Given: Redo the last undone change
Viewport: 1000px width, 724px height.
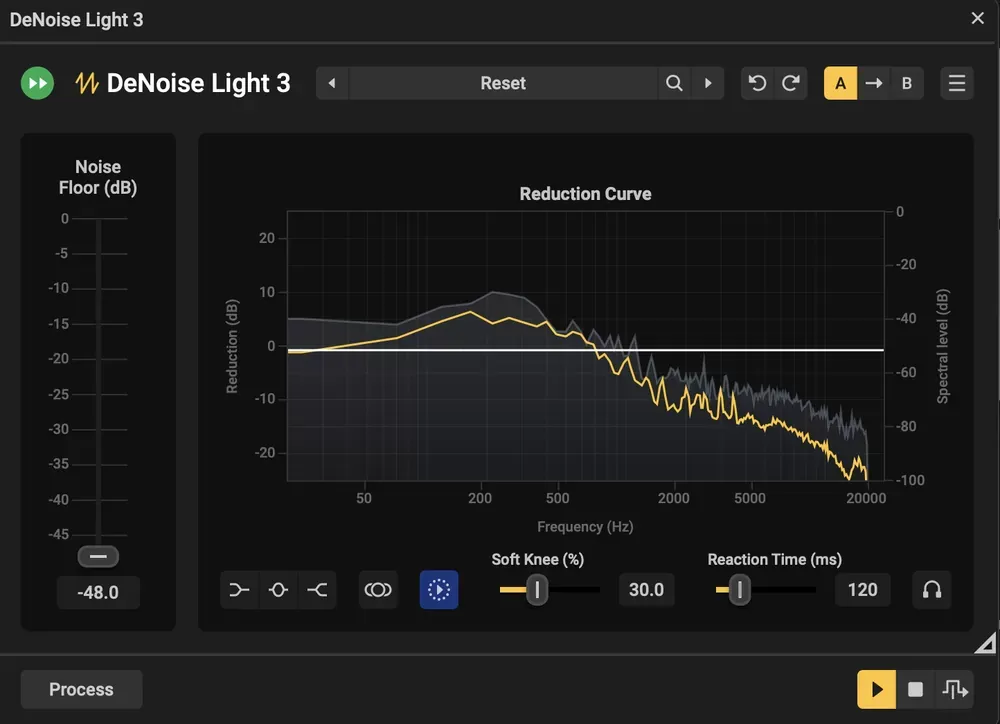Looking at the screenshot, I should (x=791, y=83).
